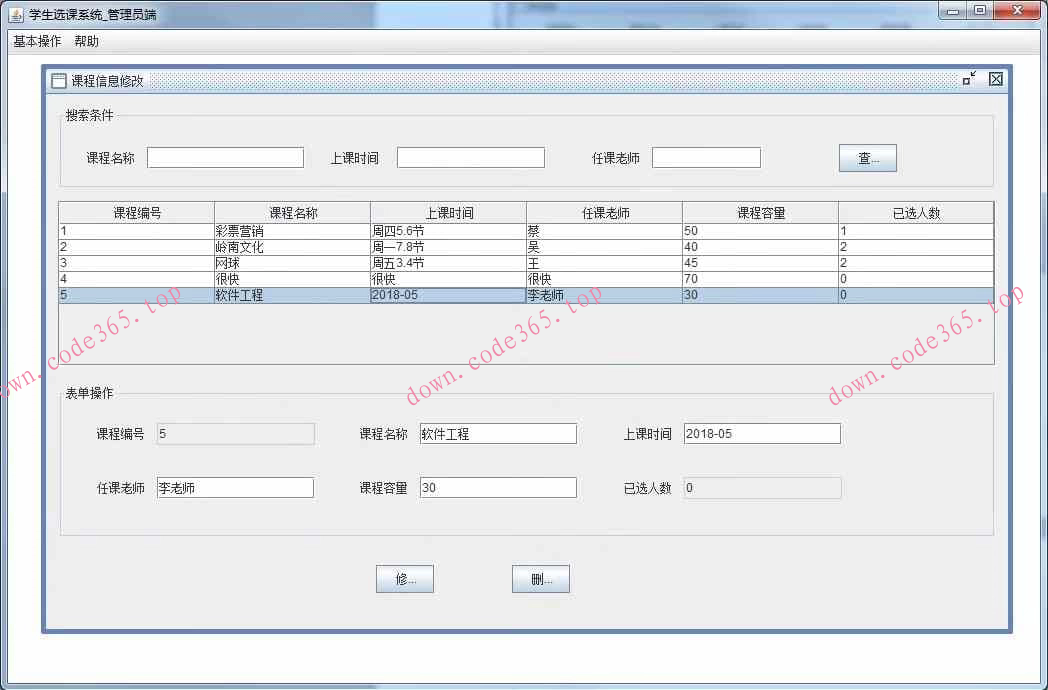
Task: Click the capacity cell 45
Action: click(x=761, y=263)
